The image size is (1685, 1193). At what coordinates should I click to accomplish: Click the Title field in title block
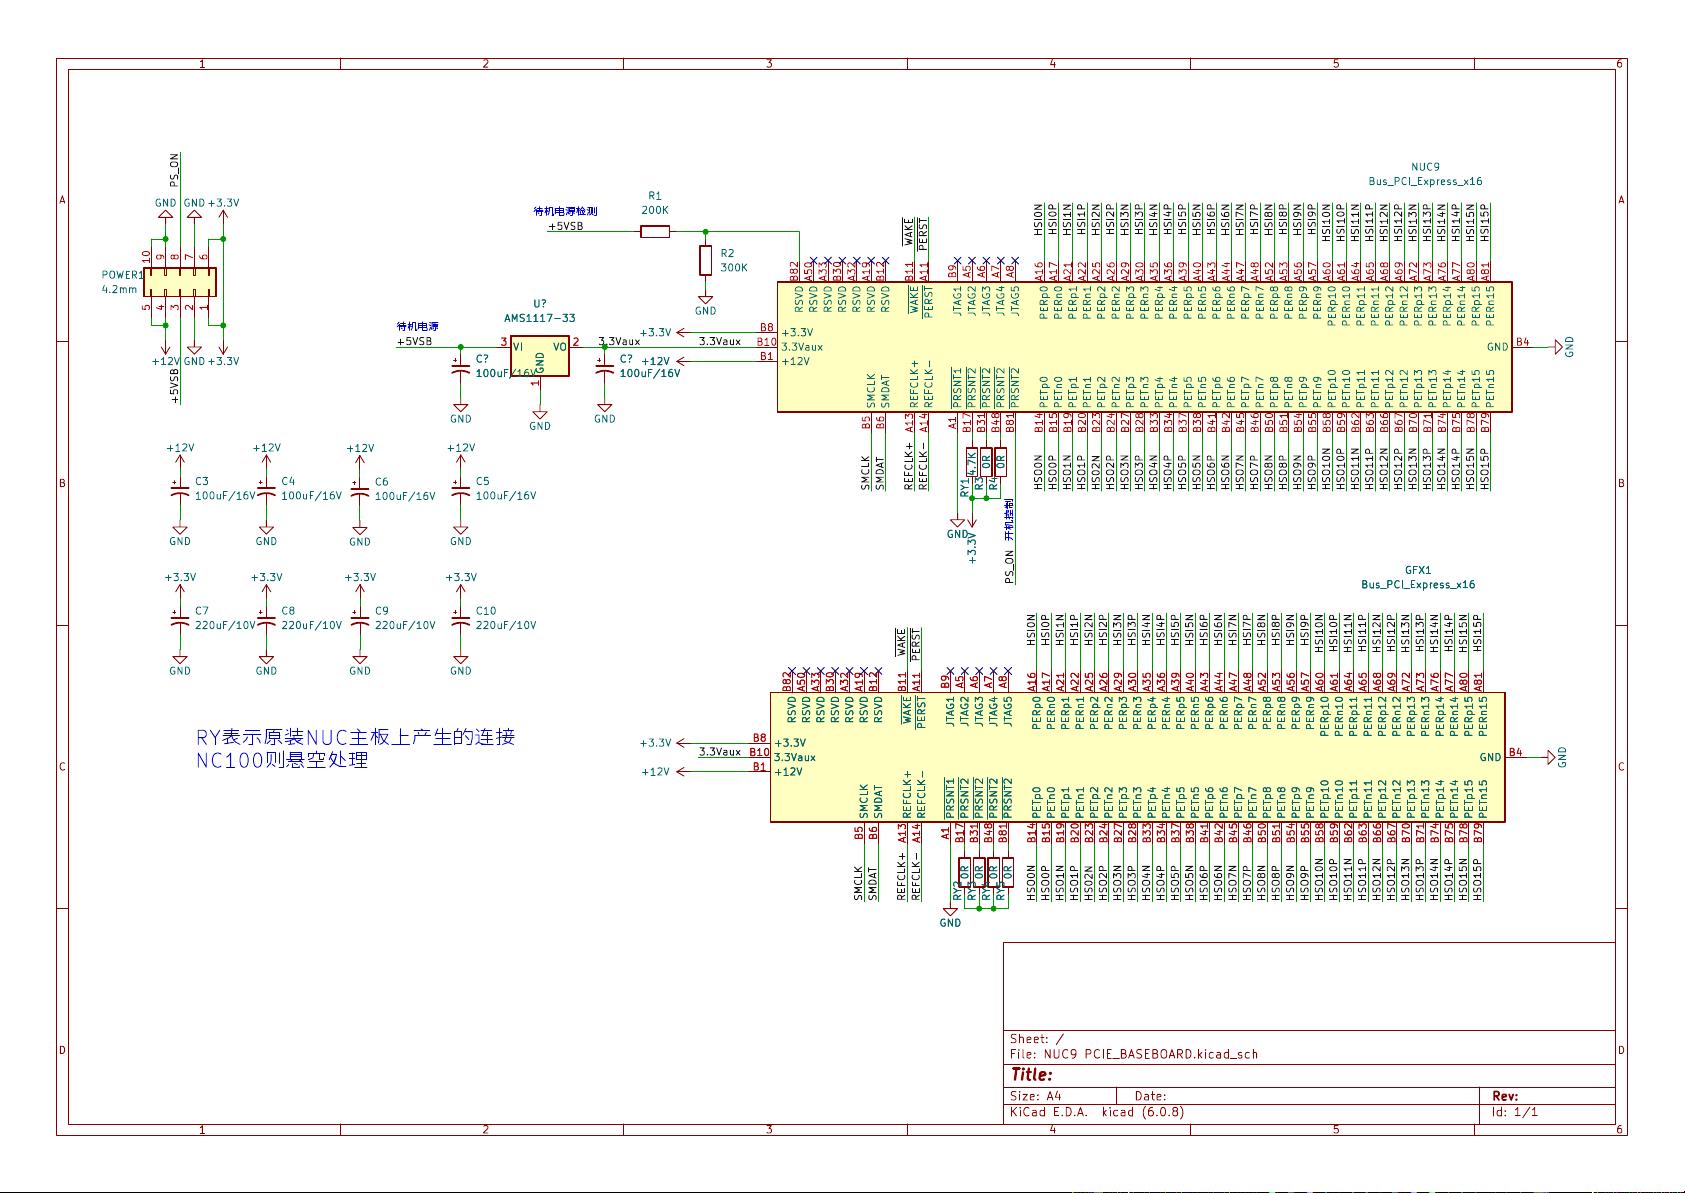click(x=1031, y=1075)
